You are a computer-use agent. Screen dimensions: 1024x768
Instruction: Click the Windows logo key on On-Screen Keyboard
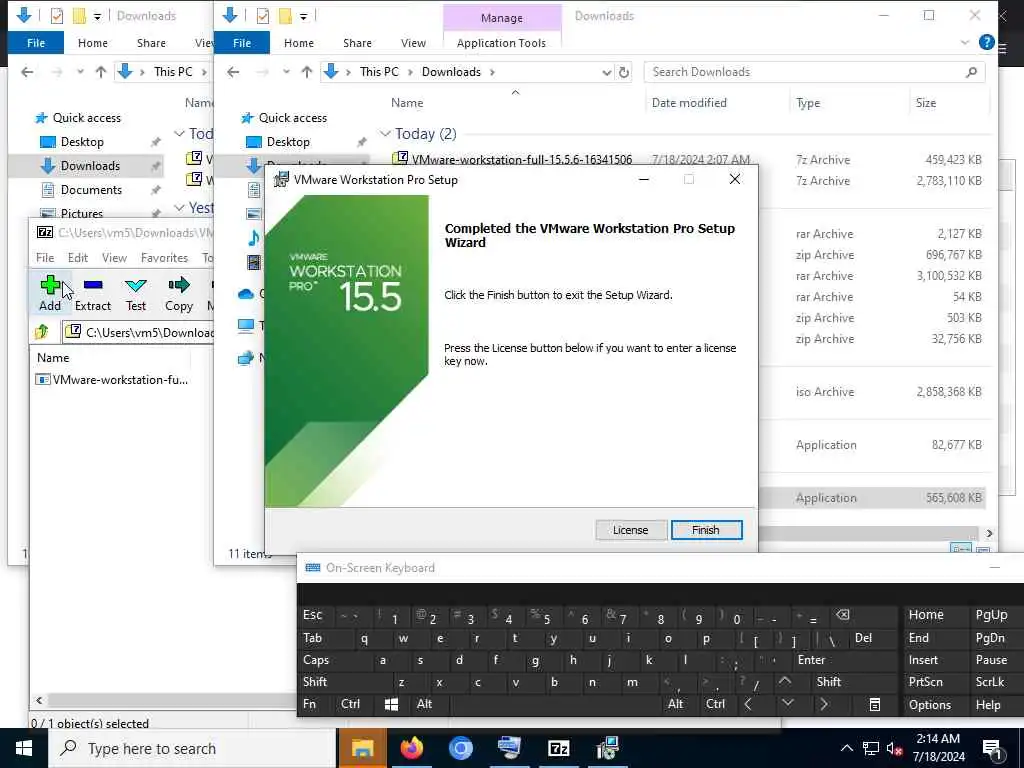point(391,704)
